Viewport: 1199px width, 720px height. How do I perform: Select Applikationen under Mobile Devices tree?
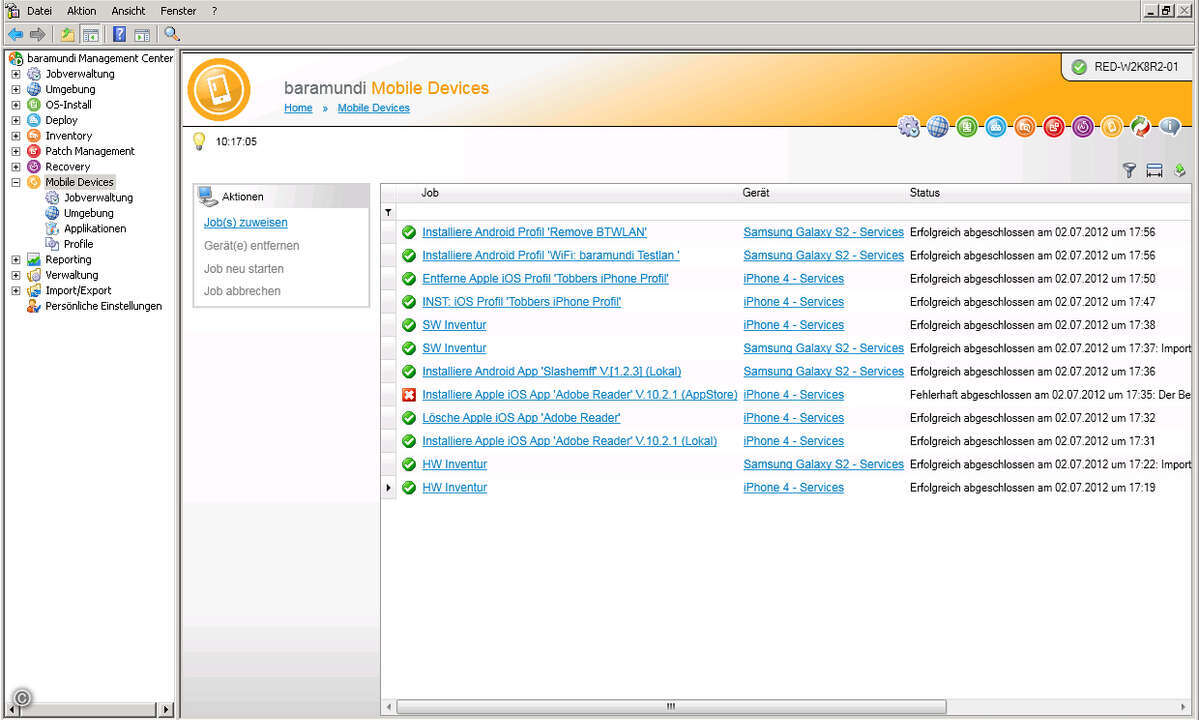[x=95, y=229]
